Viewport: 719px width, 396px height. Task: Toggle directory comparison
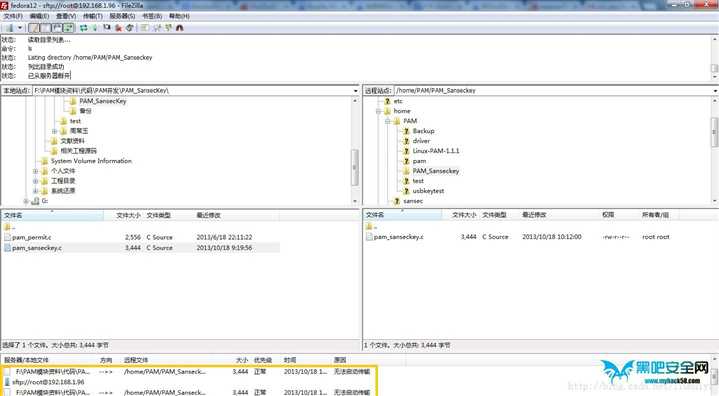157,28
